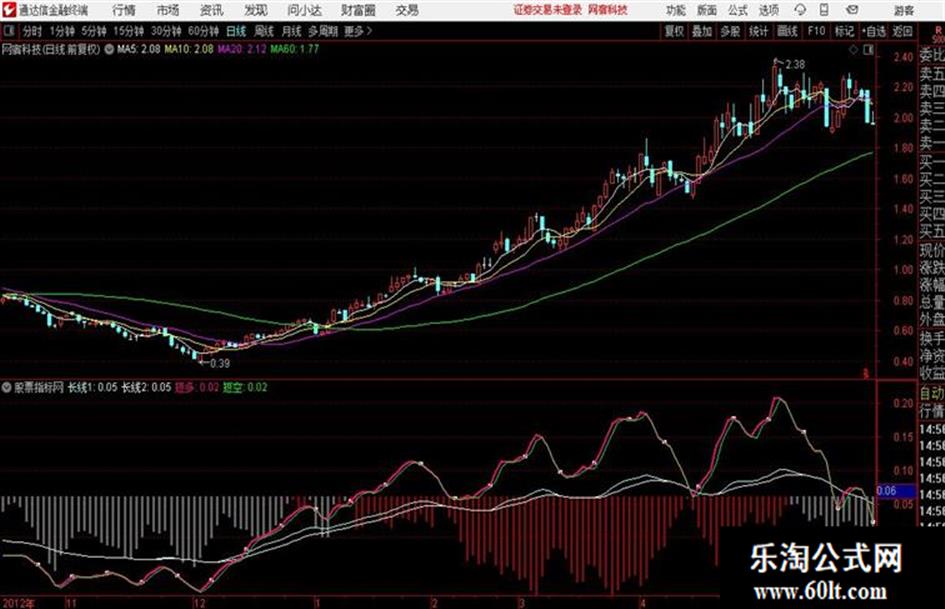Click the 游客 user account label
Image resolution: width=945 pixels, height=609 pixels.
(903, 10)
